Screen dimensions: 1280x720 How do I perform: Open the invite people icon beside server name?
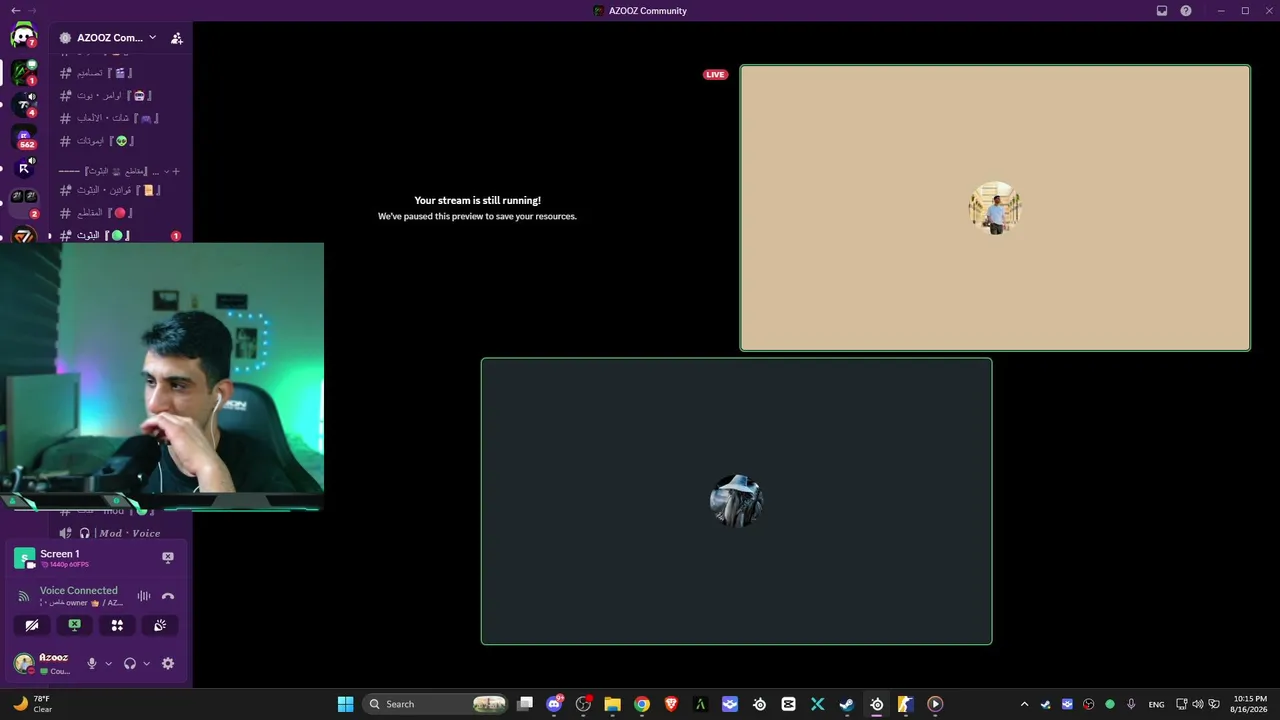coord(177,38)
